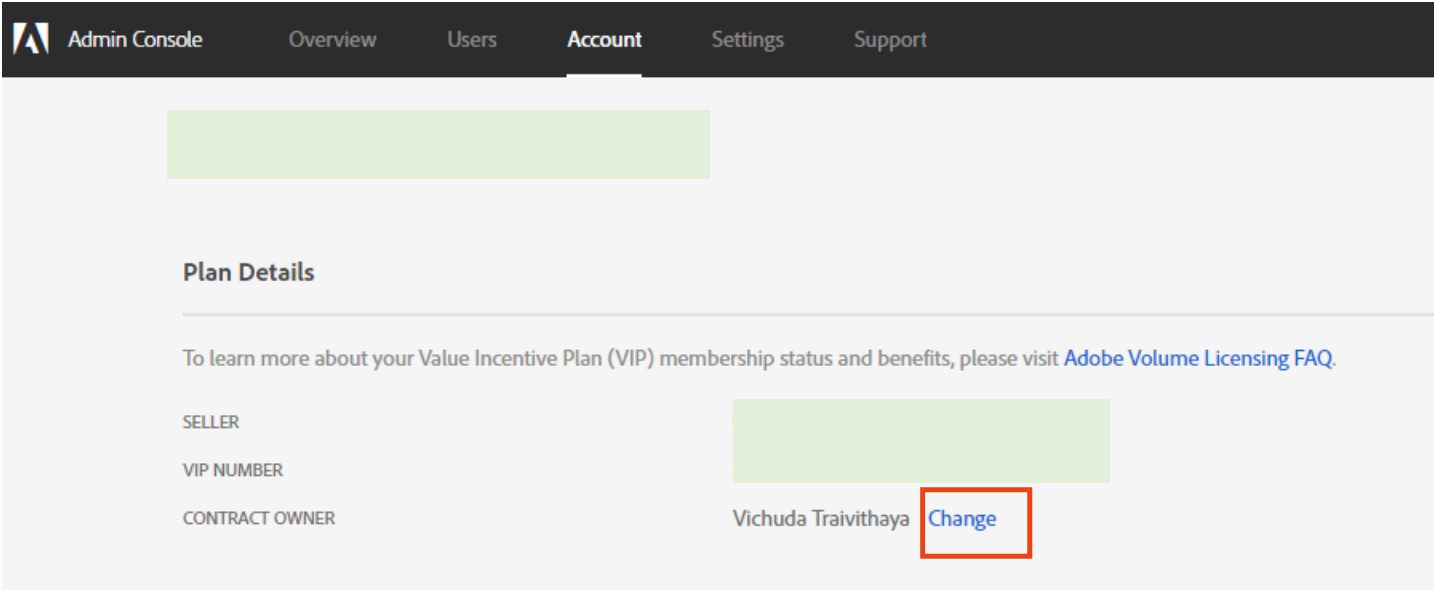Open the Adobe Volume Licensing FAQ link
This screenshot has width=1434, height=594.
coord(1198,358)
